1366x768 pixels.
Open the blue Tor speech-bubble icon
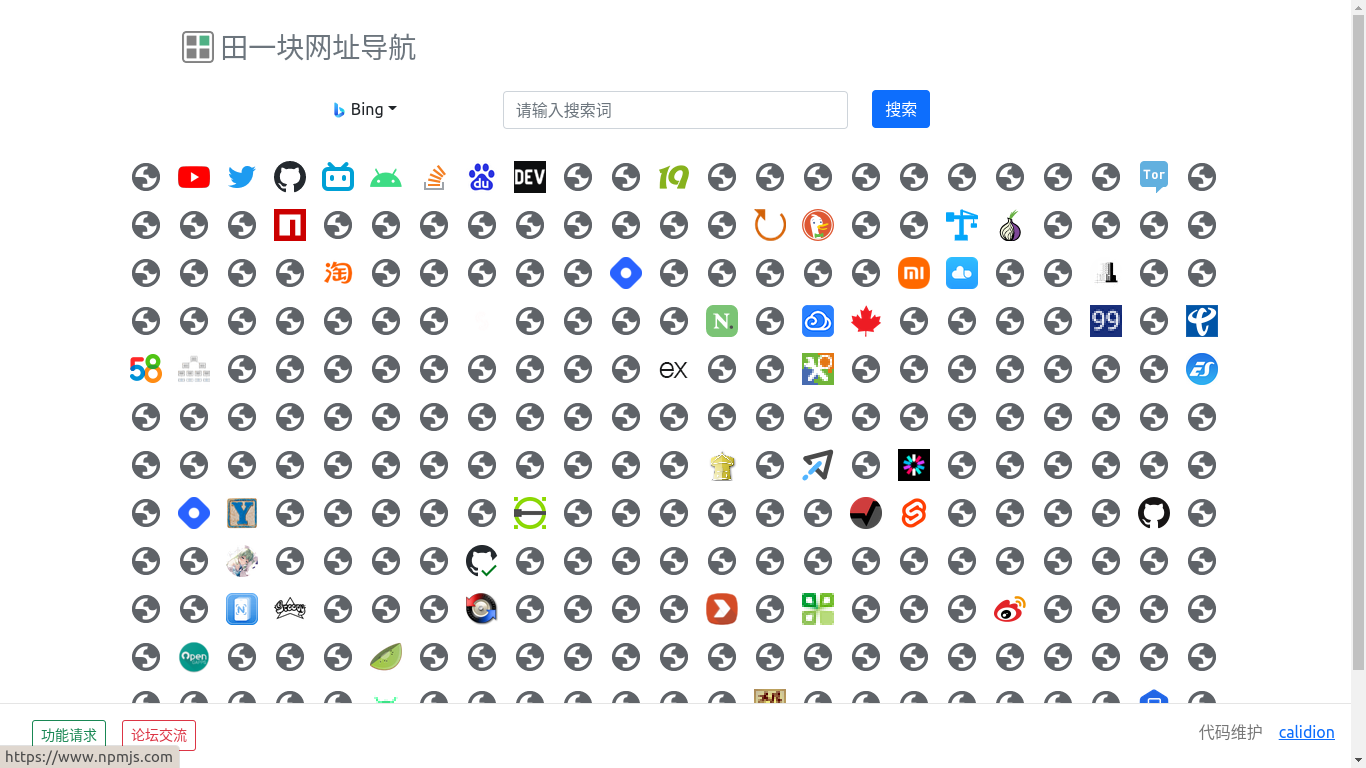[x=1154, y=177]
